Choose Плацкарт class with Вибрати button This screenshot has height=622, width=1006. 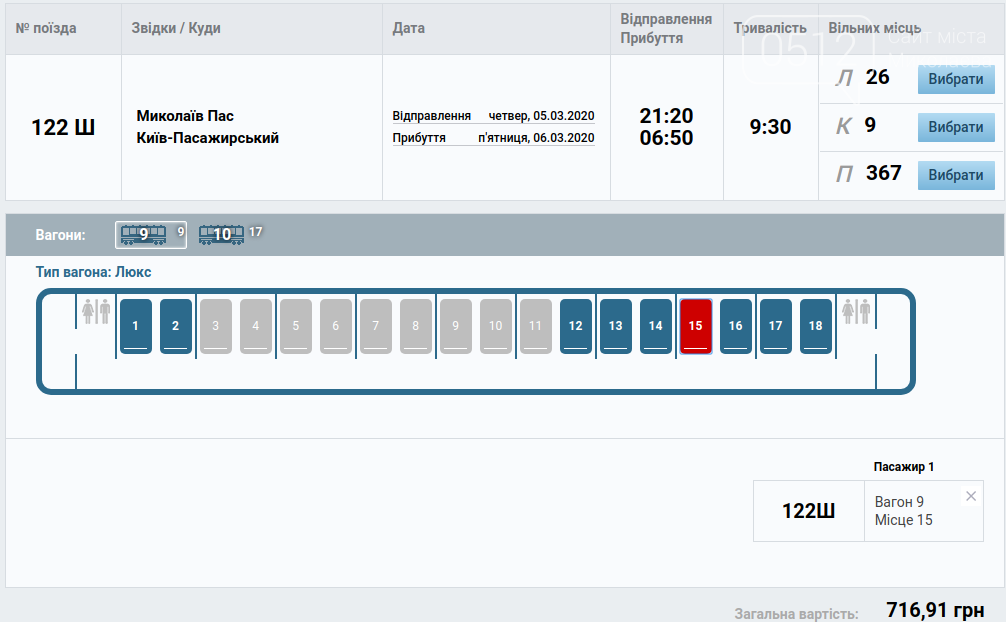pyautogui.click(x=956, y=175)
